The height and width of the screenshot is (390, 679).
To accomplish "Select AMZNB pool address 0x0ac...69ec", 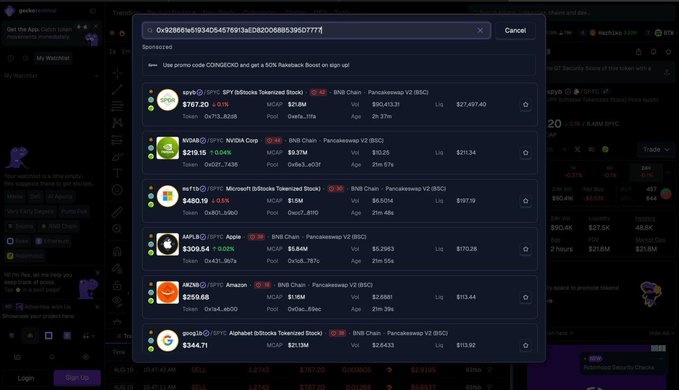I will (304, 309).
